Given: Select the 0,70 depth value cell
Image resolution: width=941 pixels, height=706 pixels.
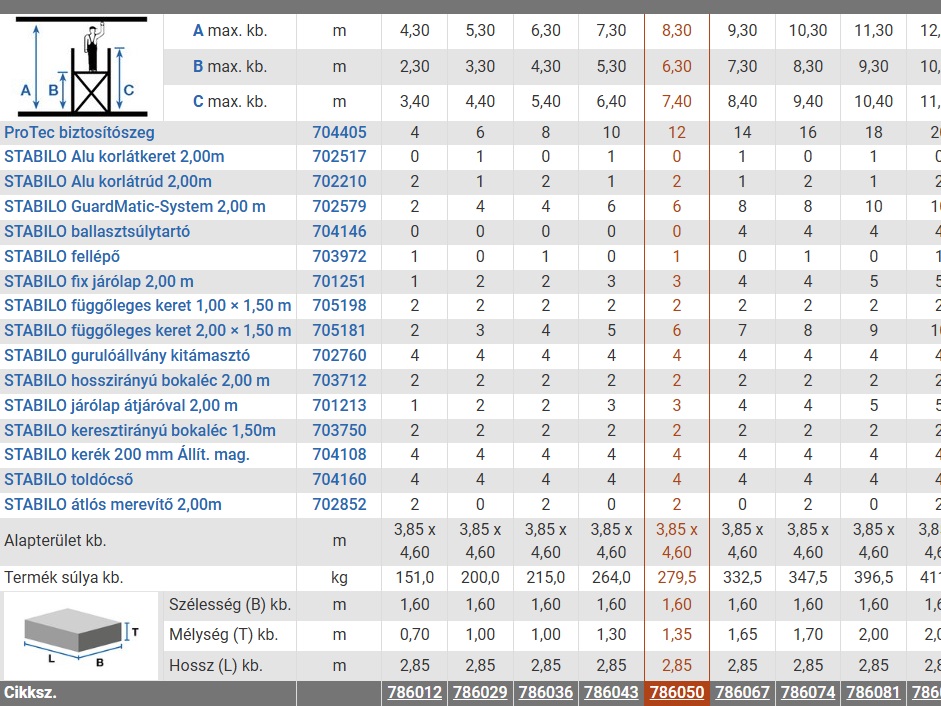Looking at the screenshot, I should 414,635.
